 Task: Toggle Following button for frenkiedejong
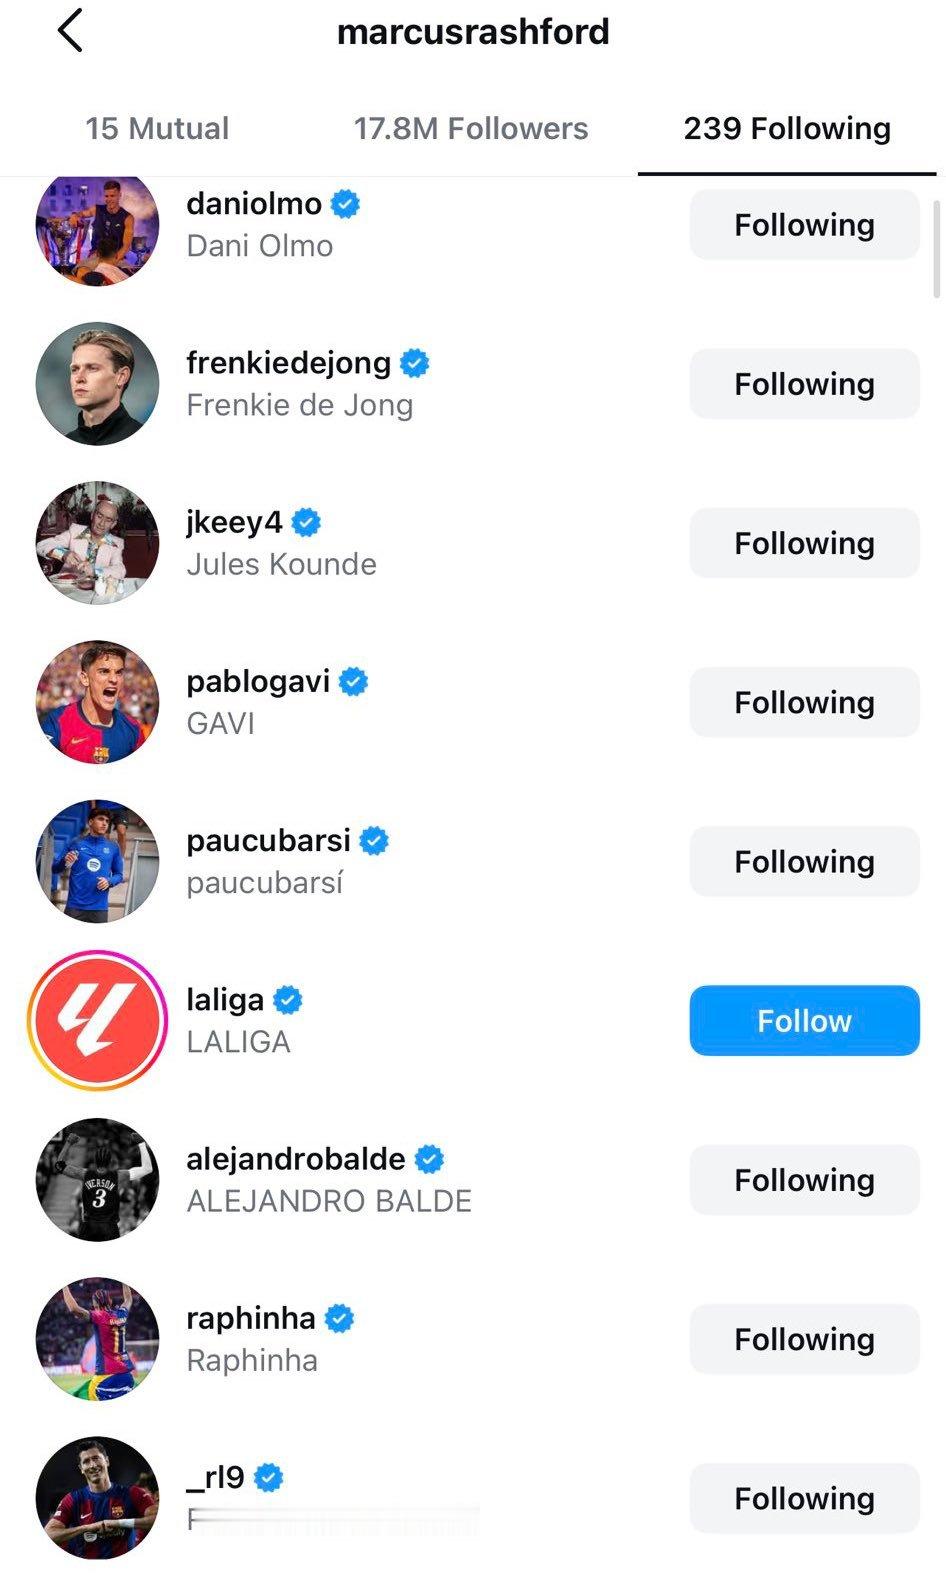click(804, 383)
